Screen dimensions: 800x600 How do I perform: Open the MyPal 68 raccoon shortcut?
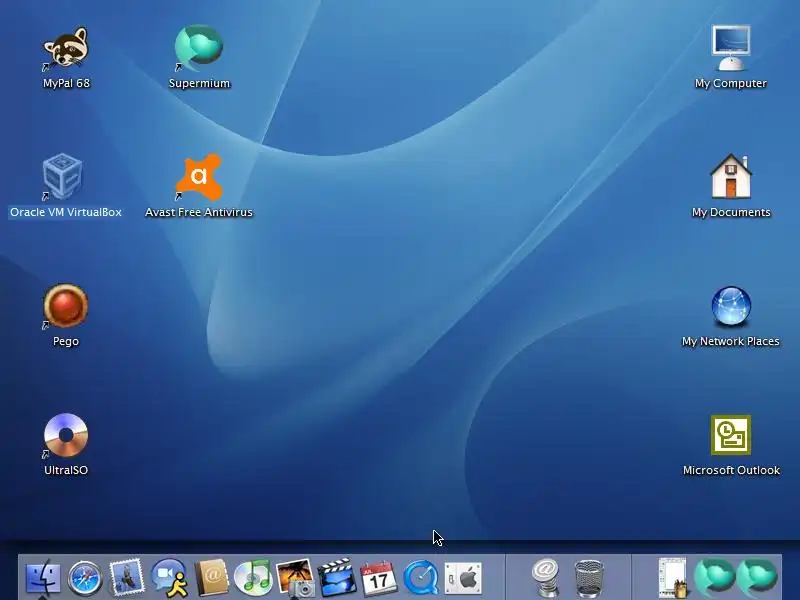coord(66,48)
